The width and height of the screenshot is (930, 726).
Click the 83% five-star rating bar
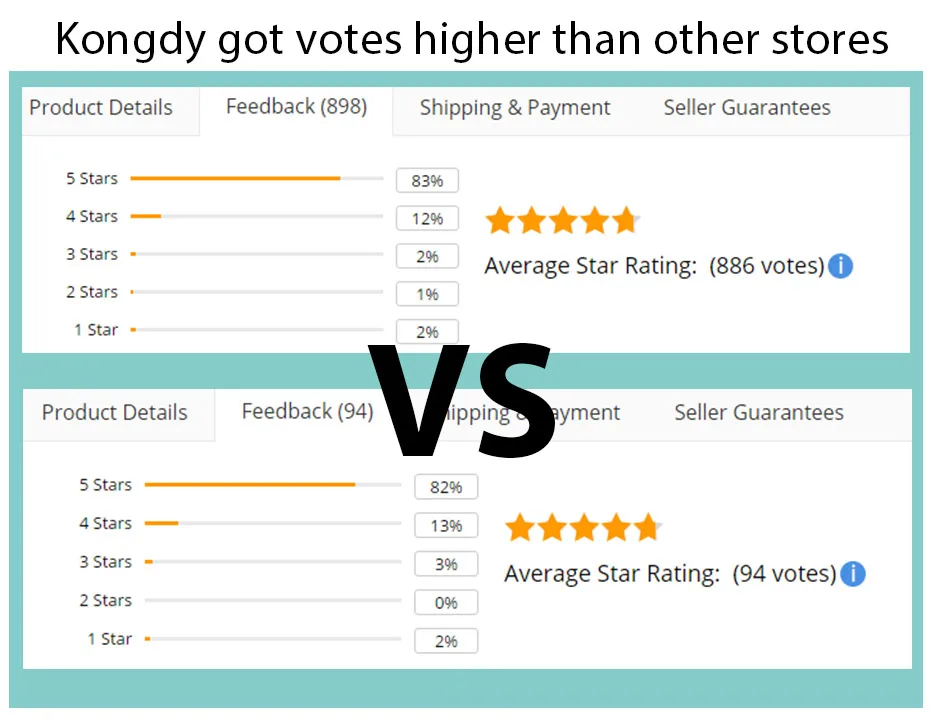[256, 179]
